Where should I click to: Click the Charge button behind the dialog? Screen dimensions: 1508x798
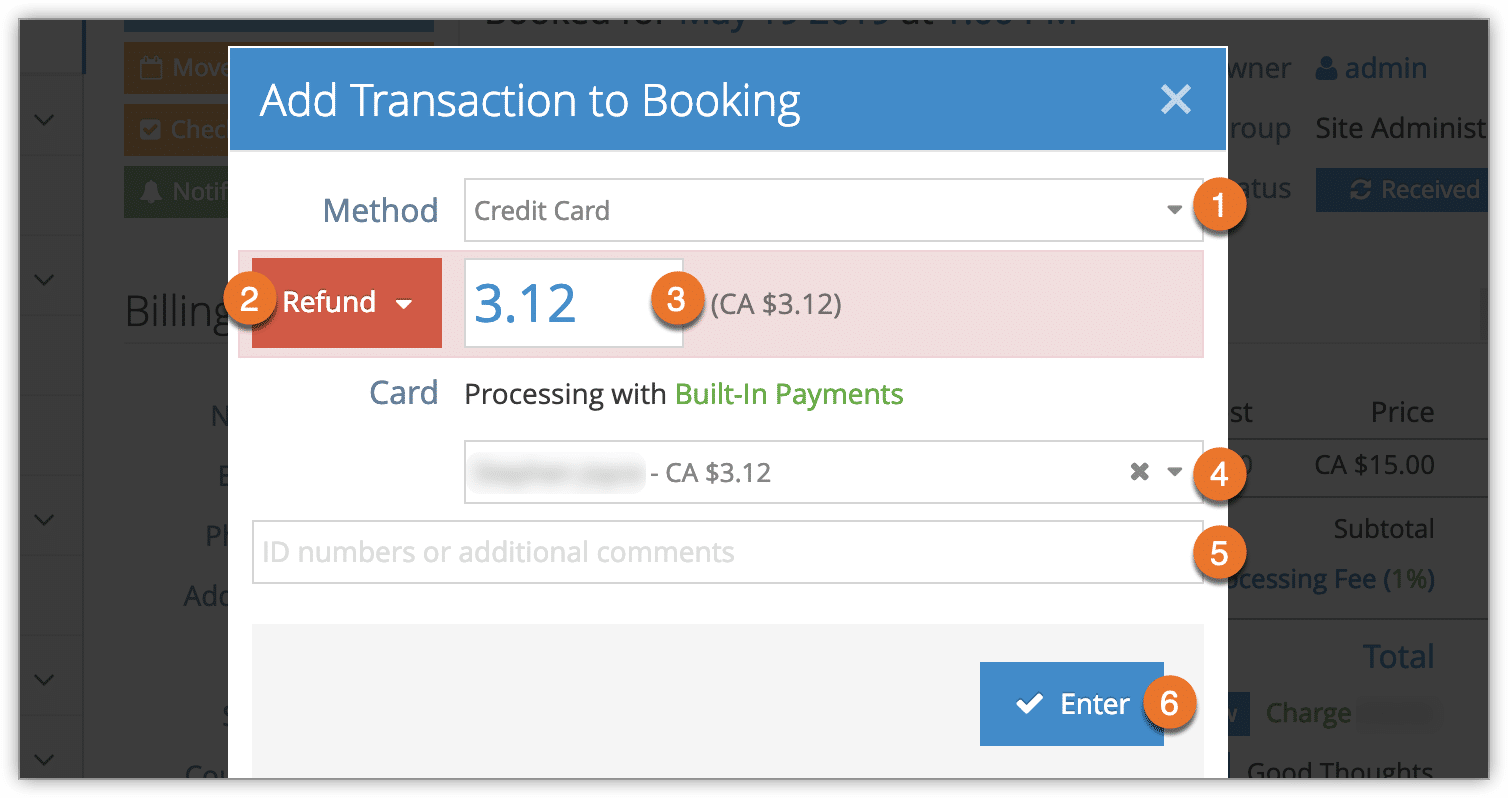tap(1308, 713)
